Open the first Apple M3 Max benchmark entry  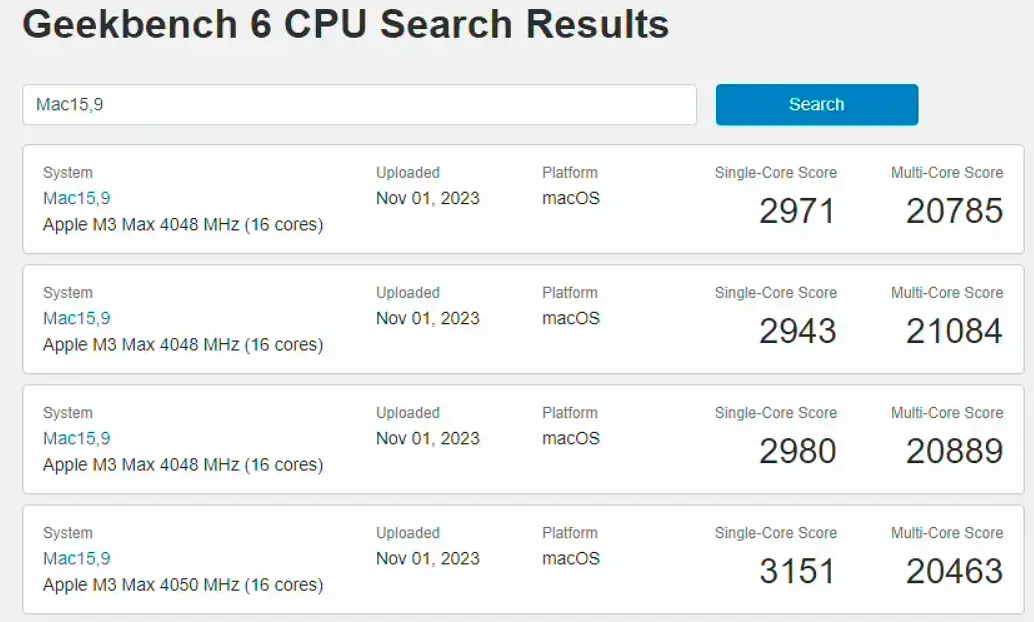pos(181,224)
